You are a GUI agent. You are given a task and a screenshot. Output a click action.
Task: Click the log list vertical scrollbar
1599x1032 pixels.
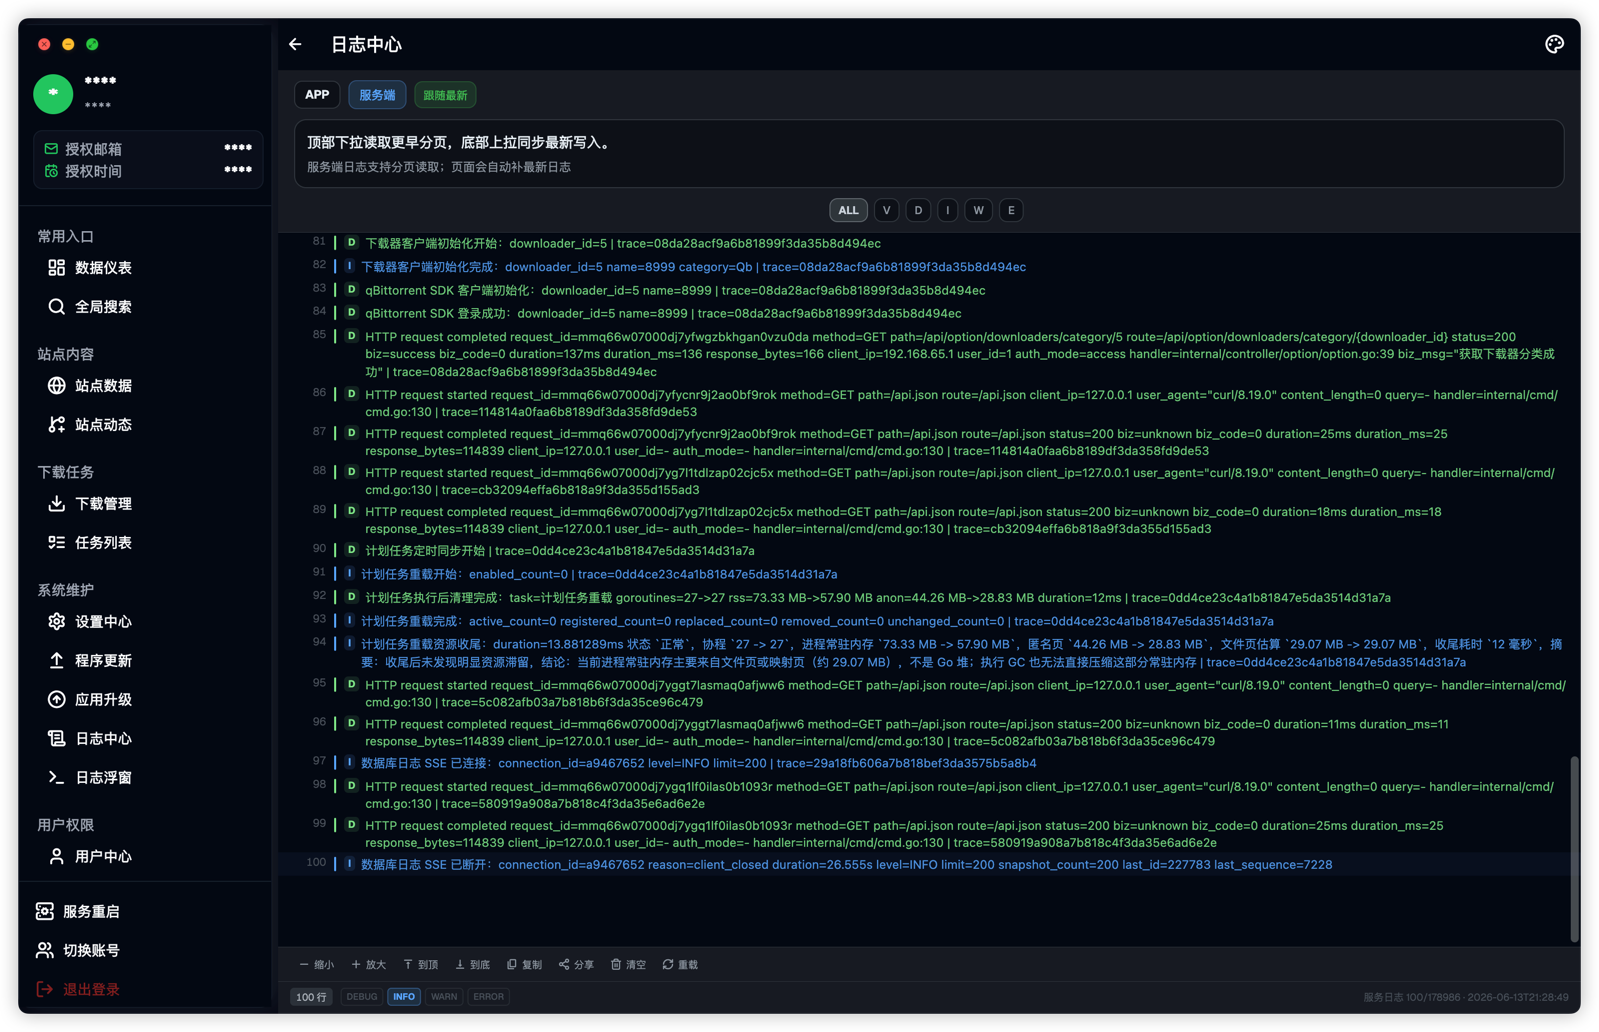[1574, 848]
